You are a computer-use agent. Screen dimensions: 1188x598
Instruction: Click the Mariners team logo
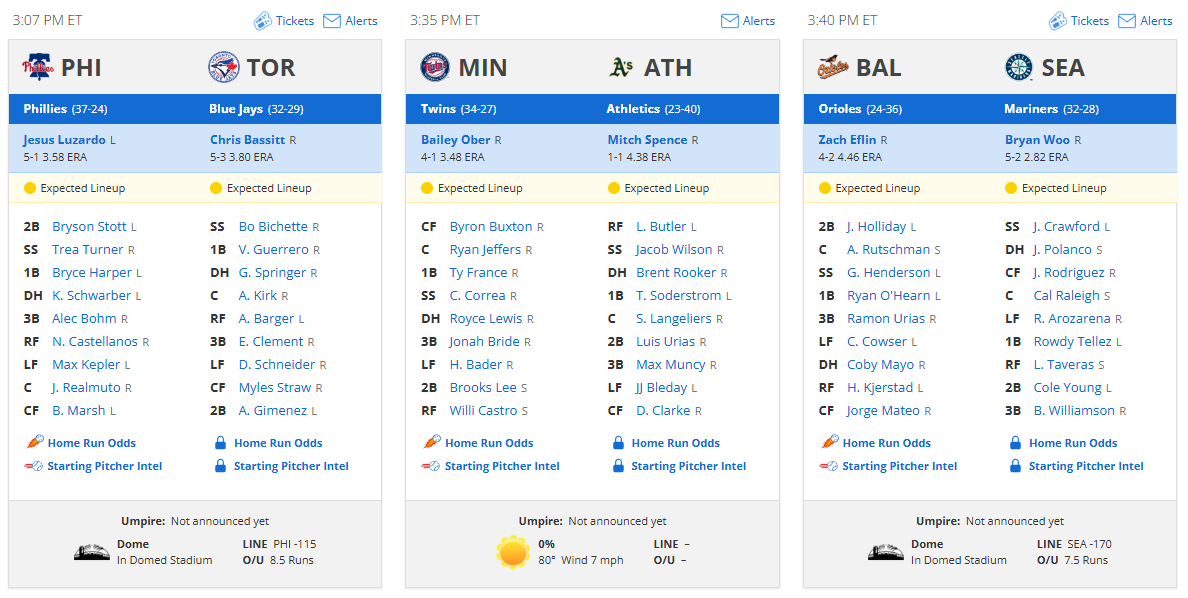(1018, 67)
